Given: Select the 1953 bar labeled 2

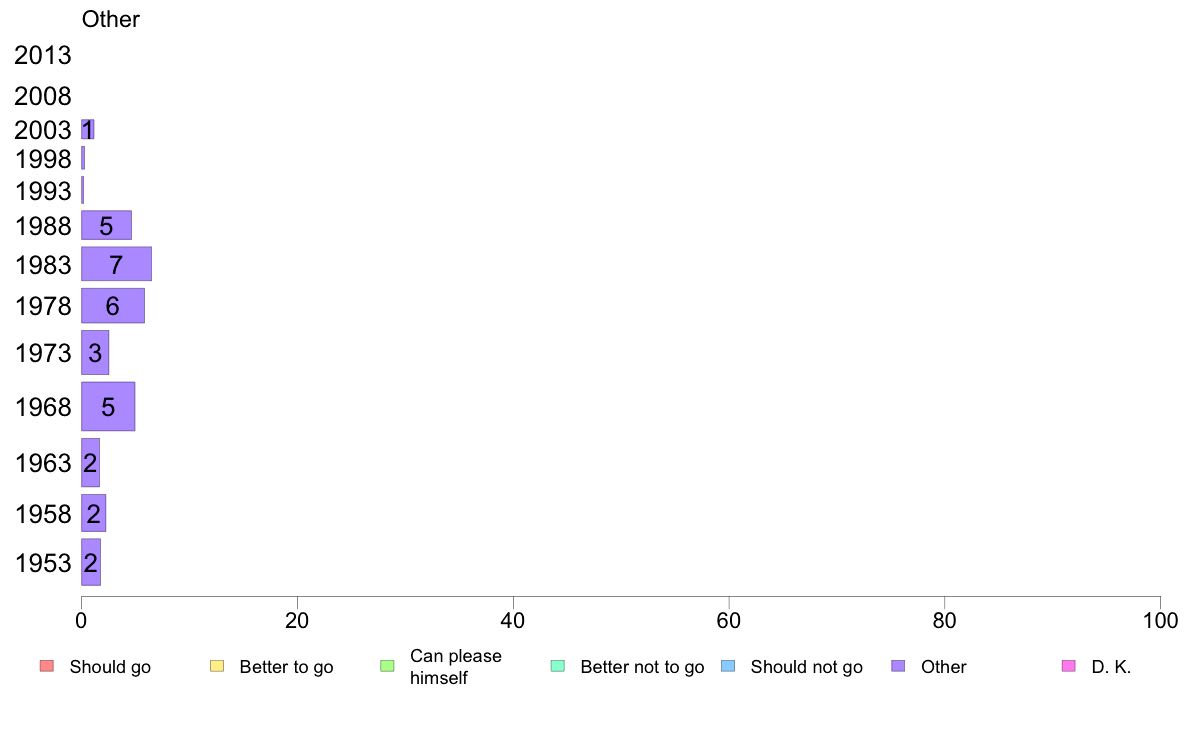Looking at the screenshot, I should [x=91, y=562].
